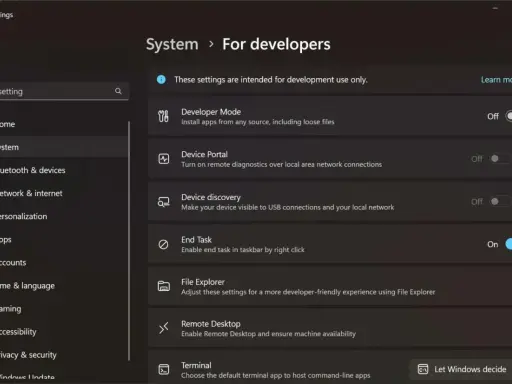Toggle Developer Mode switch
This screenshot has width=512, height=384.
pos(508,116)
